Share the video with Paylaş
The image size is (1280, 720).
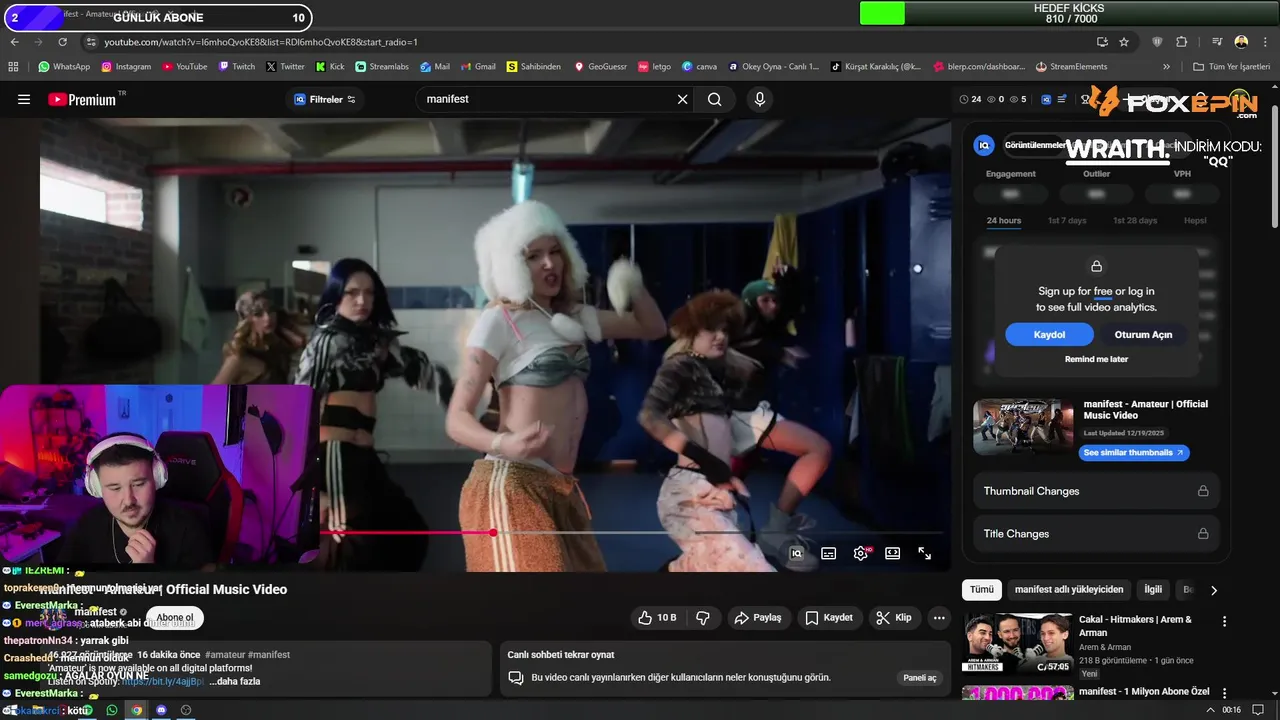(x=758, y=618)
